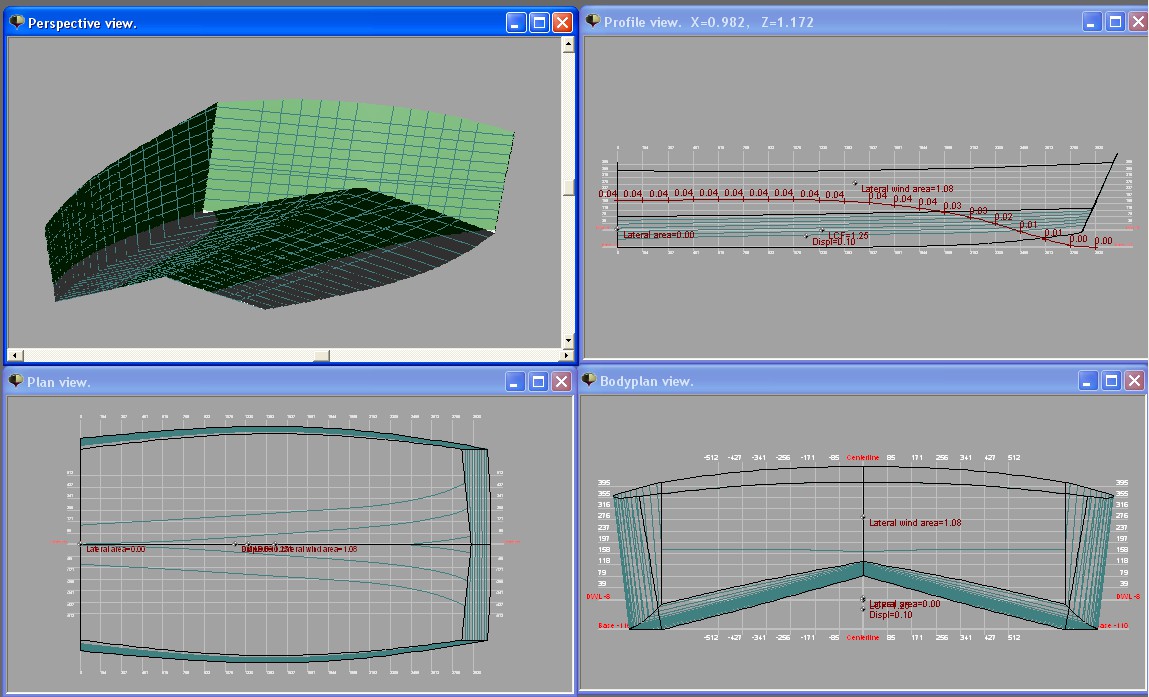Close the Bodyplan view window
This screenshot has width=1149, height=697.
coord(1134,380)
